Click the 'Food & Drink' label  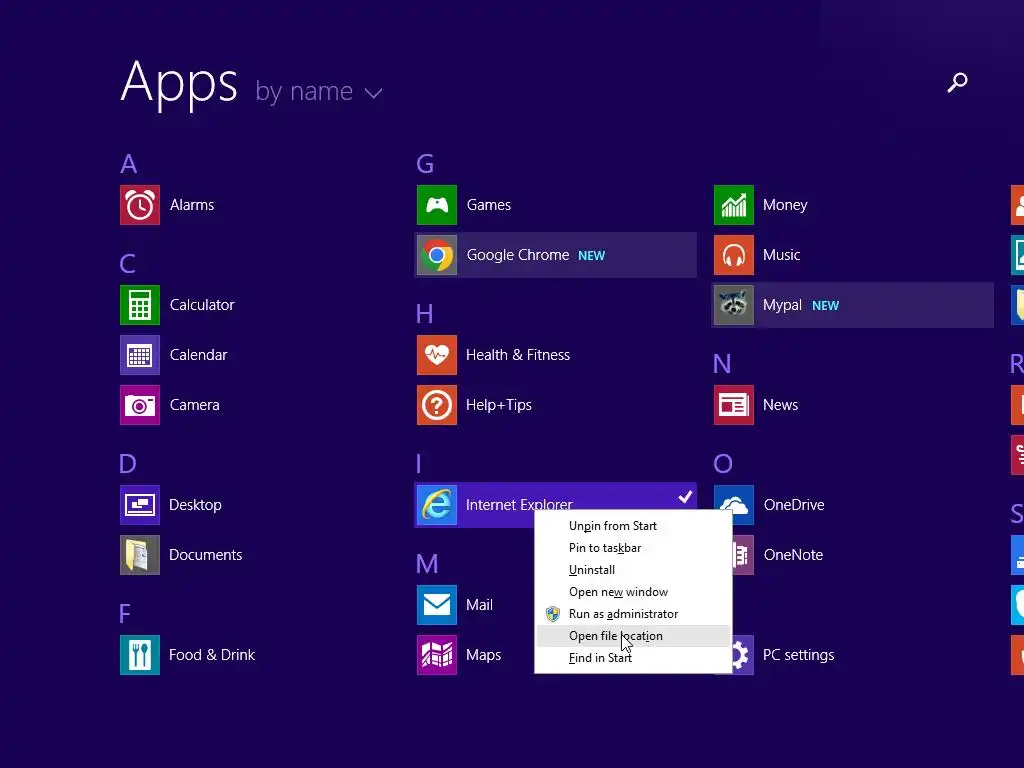[x=212, y=655]
